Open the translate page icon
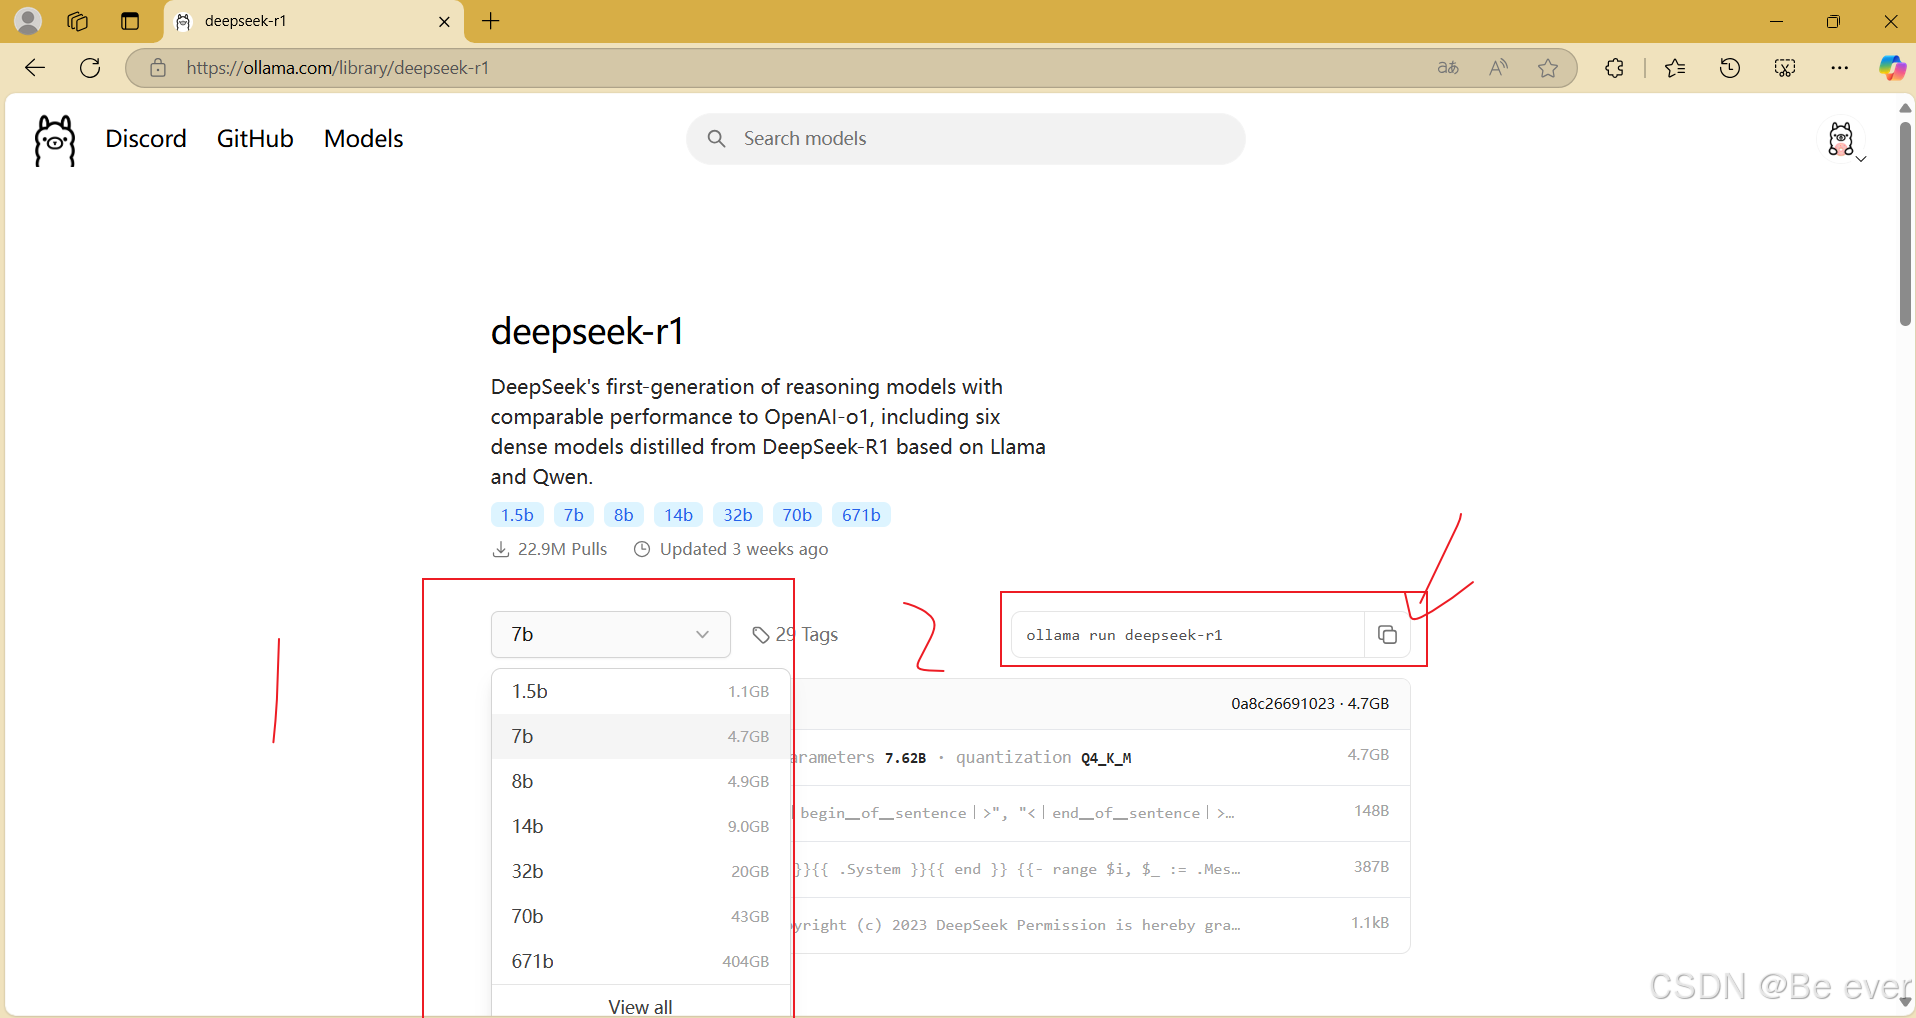Image resolution: width=1916 pixels, height=1018 pixels. tap(1447, 67)
